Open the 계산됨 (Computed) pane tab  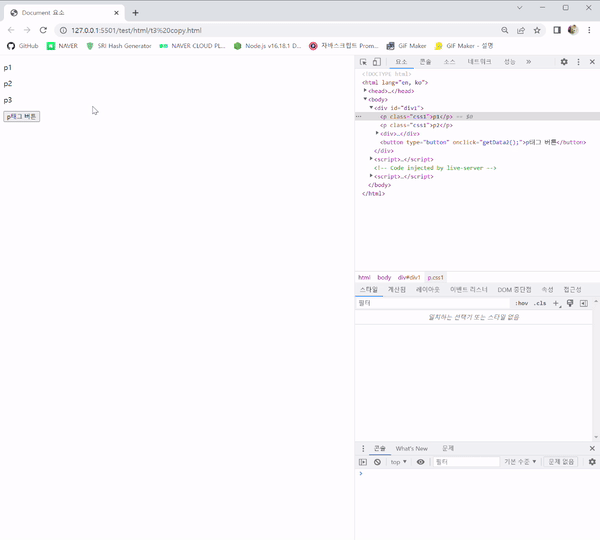(397, 290)
